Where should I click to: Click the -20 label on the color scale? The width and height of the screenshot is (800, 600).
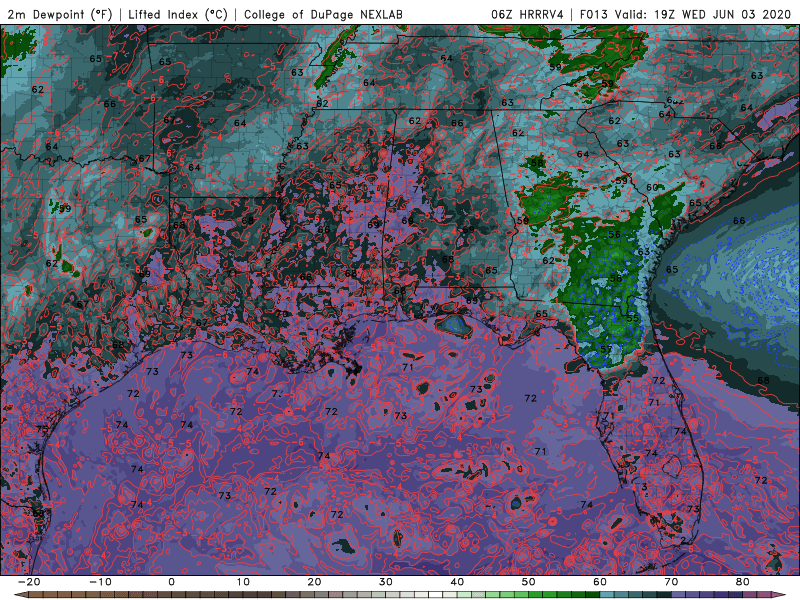tap(29, 582)
